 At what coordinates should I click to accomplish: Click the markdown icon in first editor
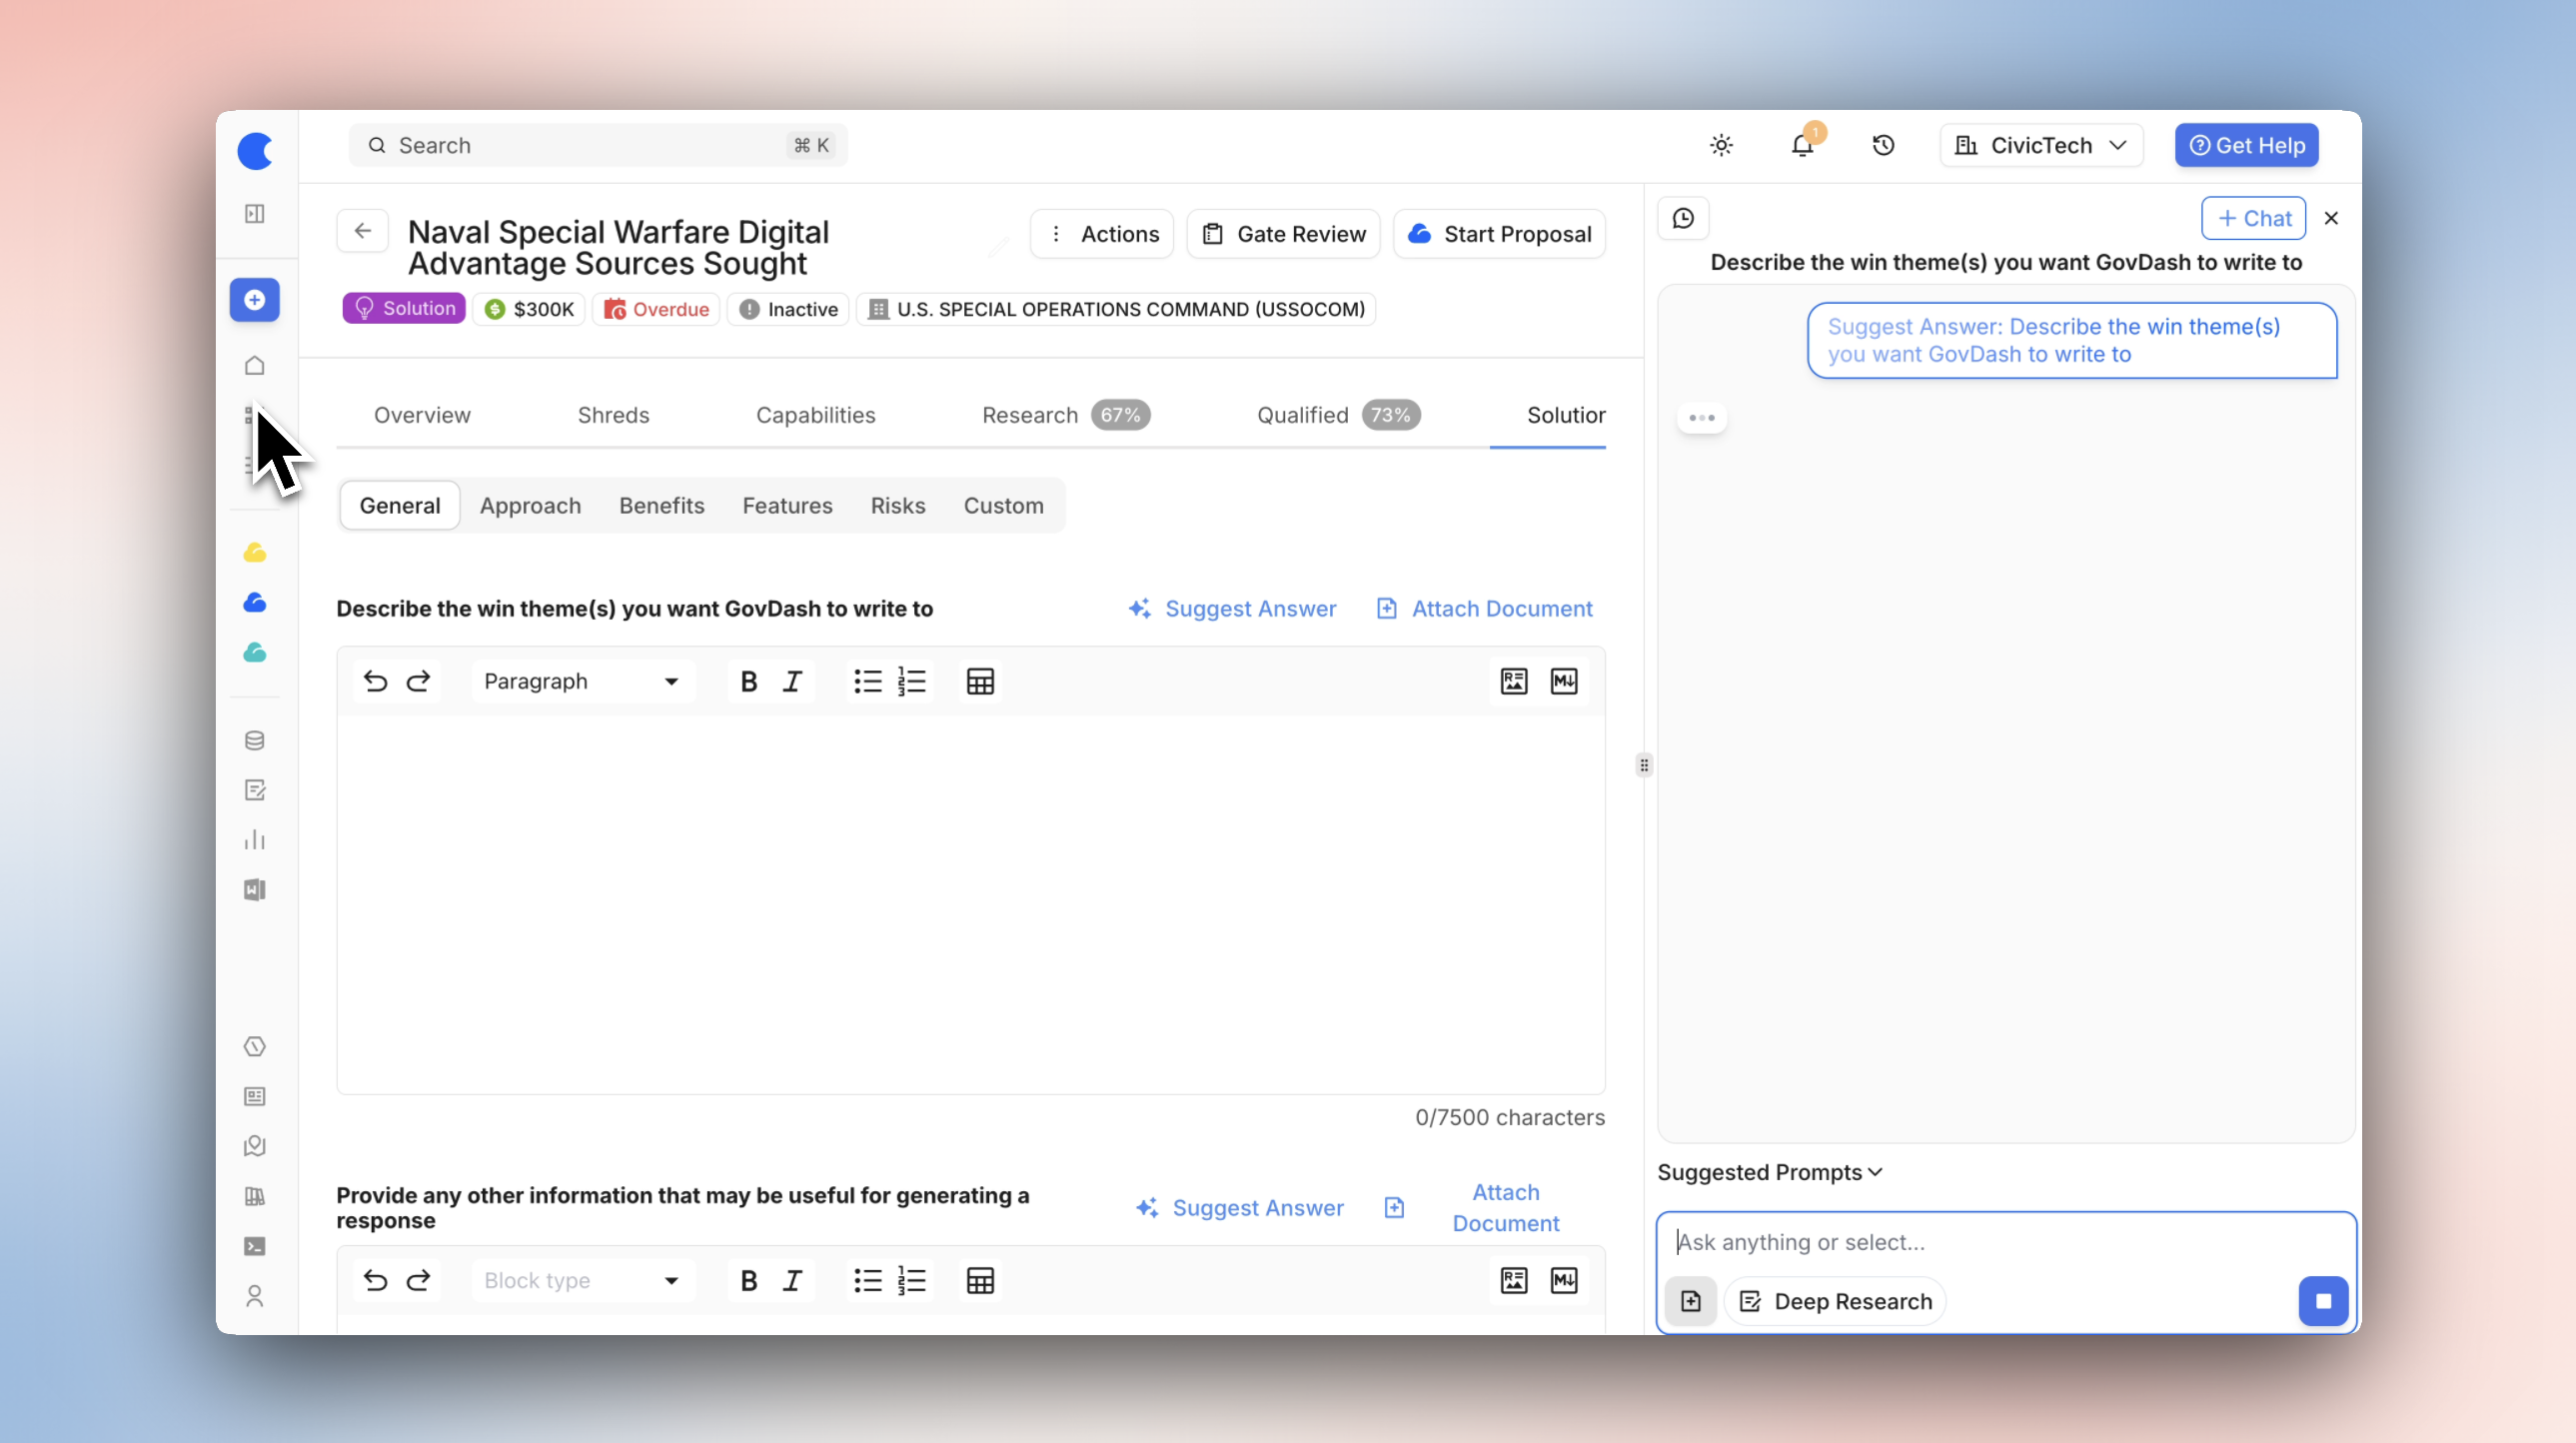(x=1564, y=682)
